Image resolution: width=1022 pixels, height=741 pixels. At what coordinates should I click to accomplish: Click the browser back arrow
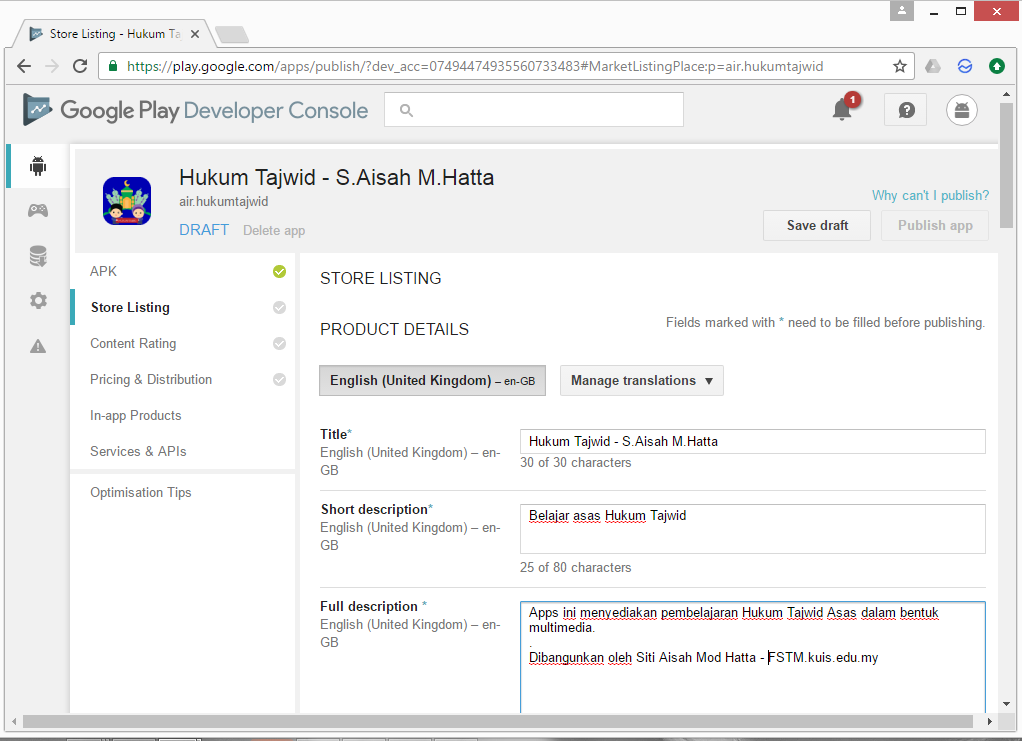pyautogui.click(x=24, y=66)
